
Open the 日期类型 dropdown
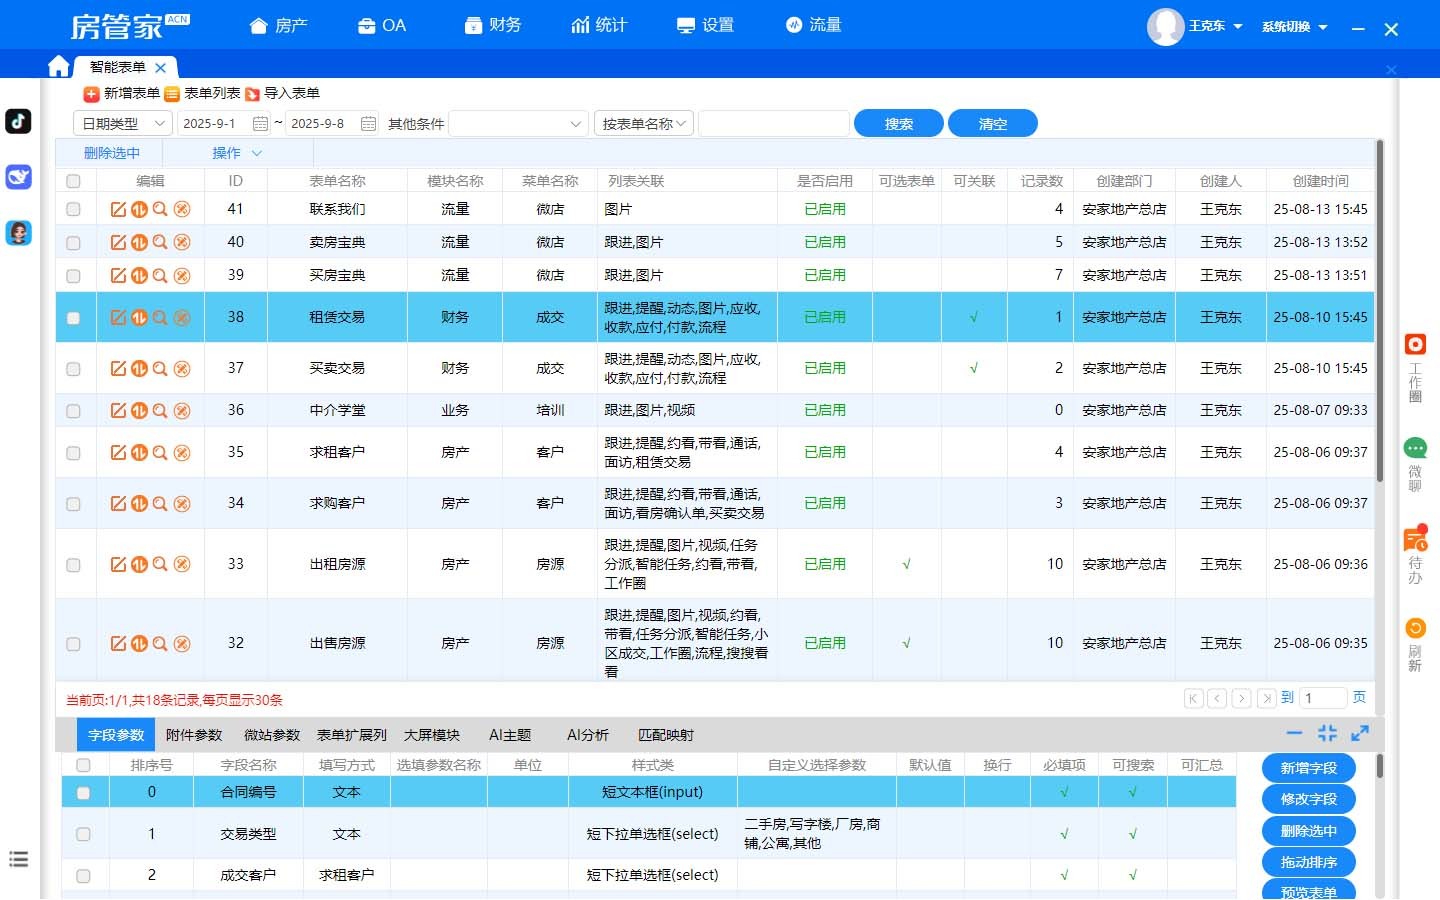point(123,124)
